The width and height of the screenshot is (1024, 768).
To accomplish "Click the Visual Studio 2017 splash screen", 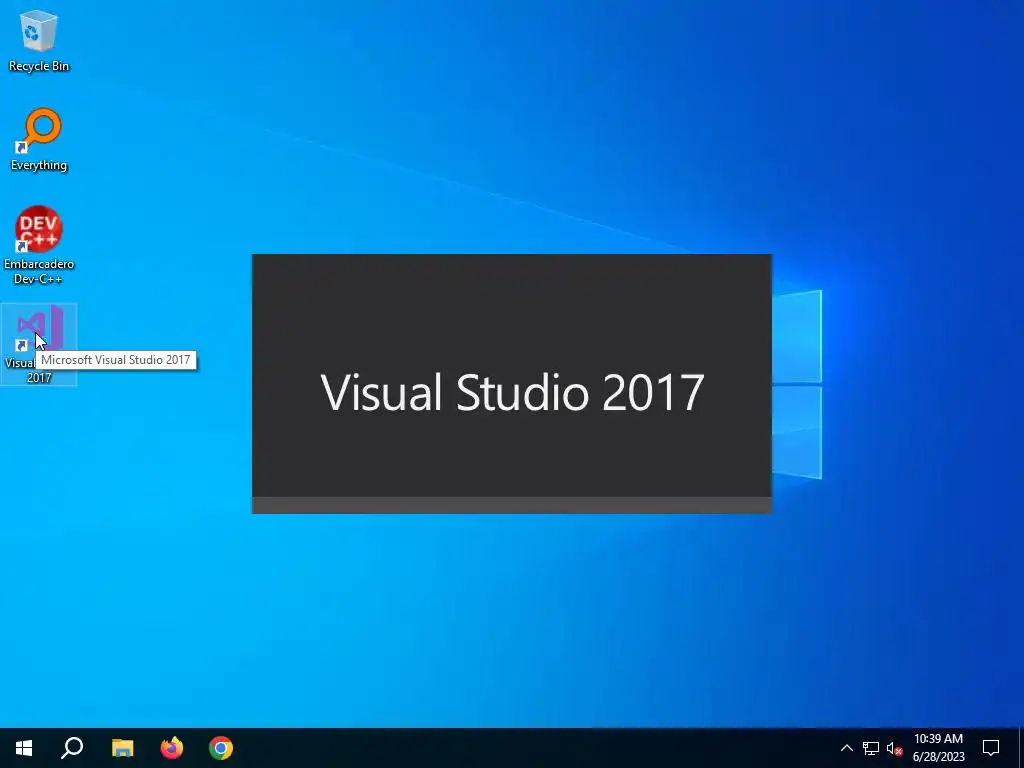I will 512,384.
